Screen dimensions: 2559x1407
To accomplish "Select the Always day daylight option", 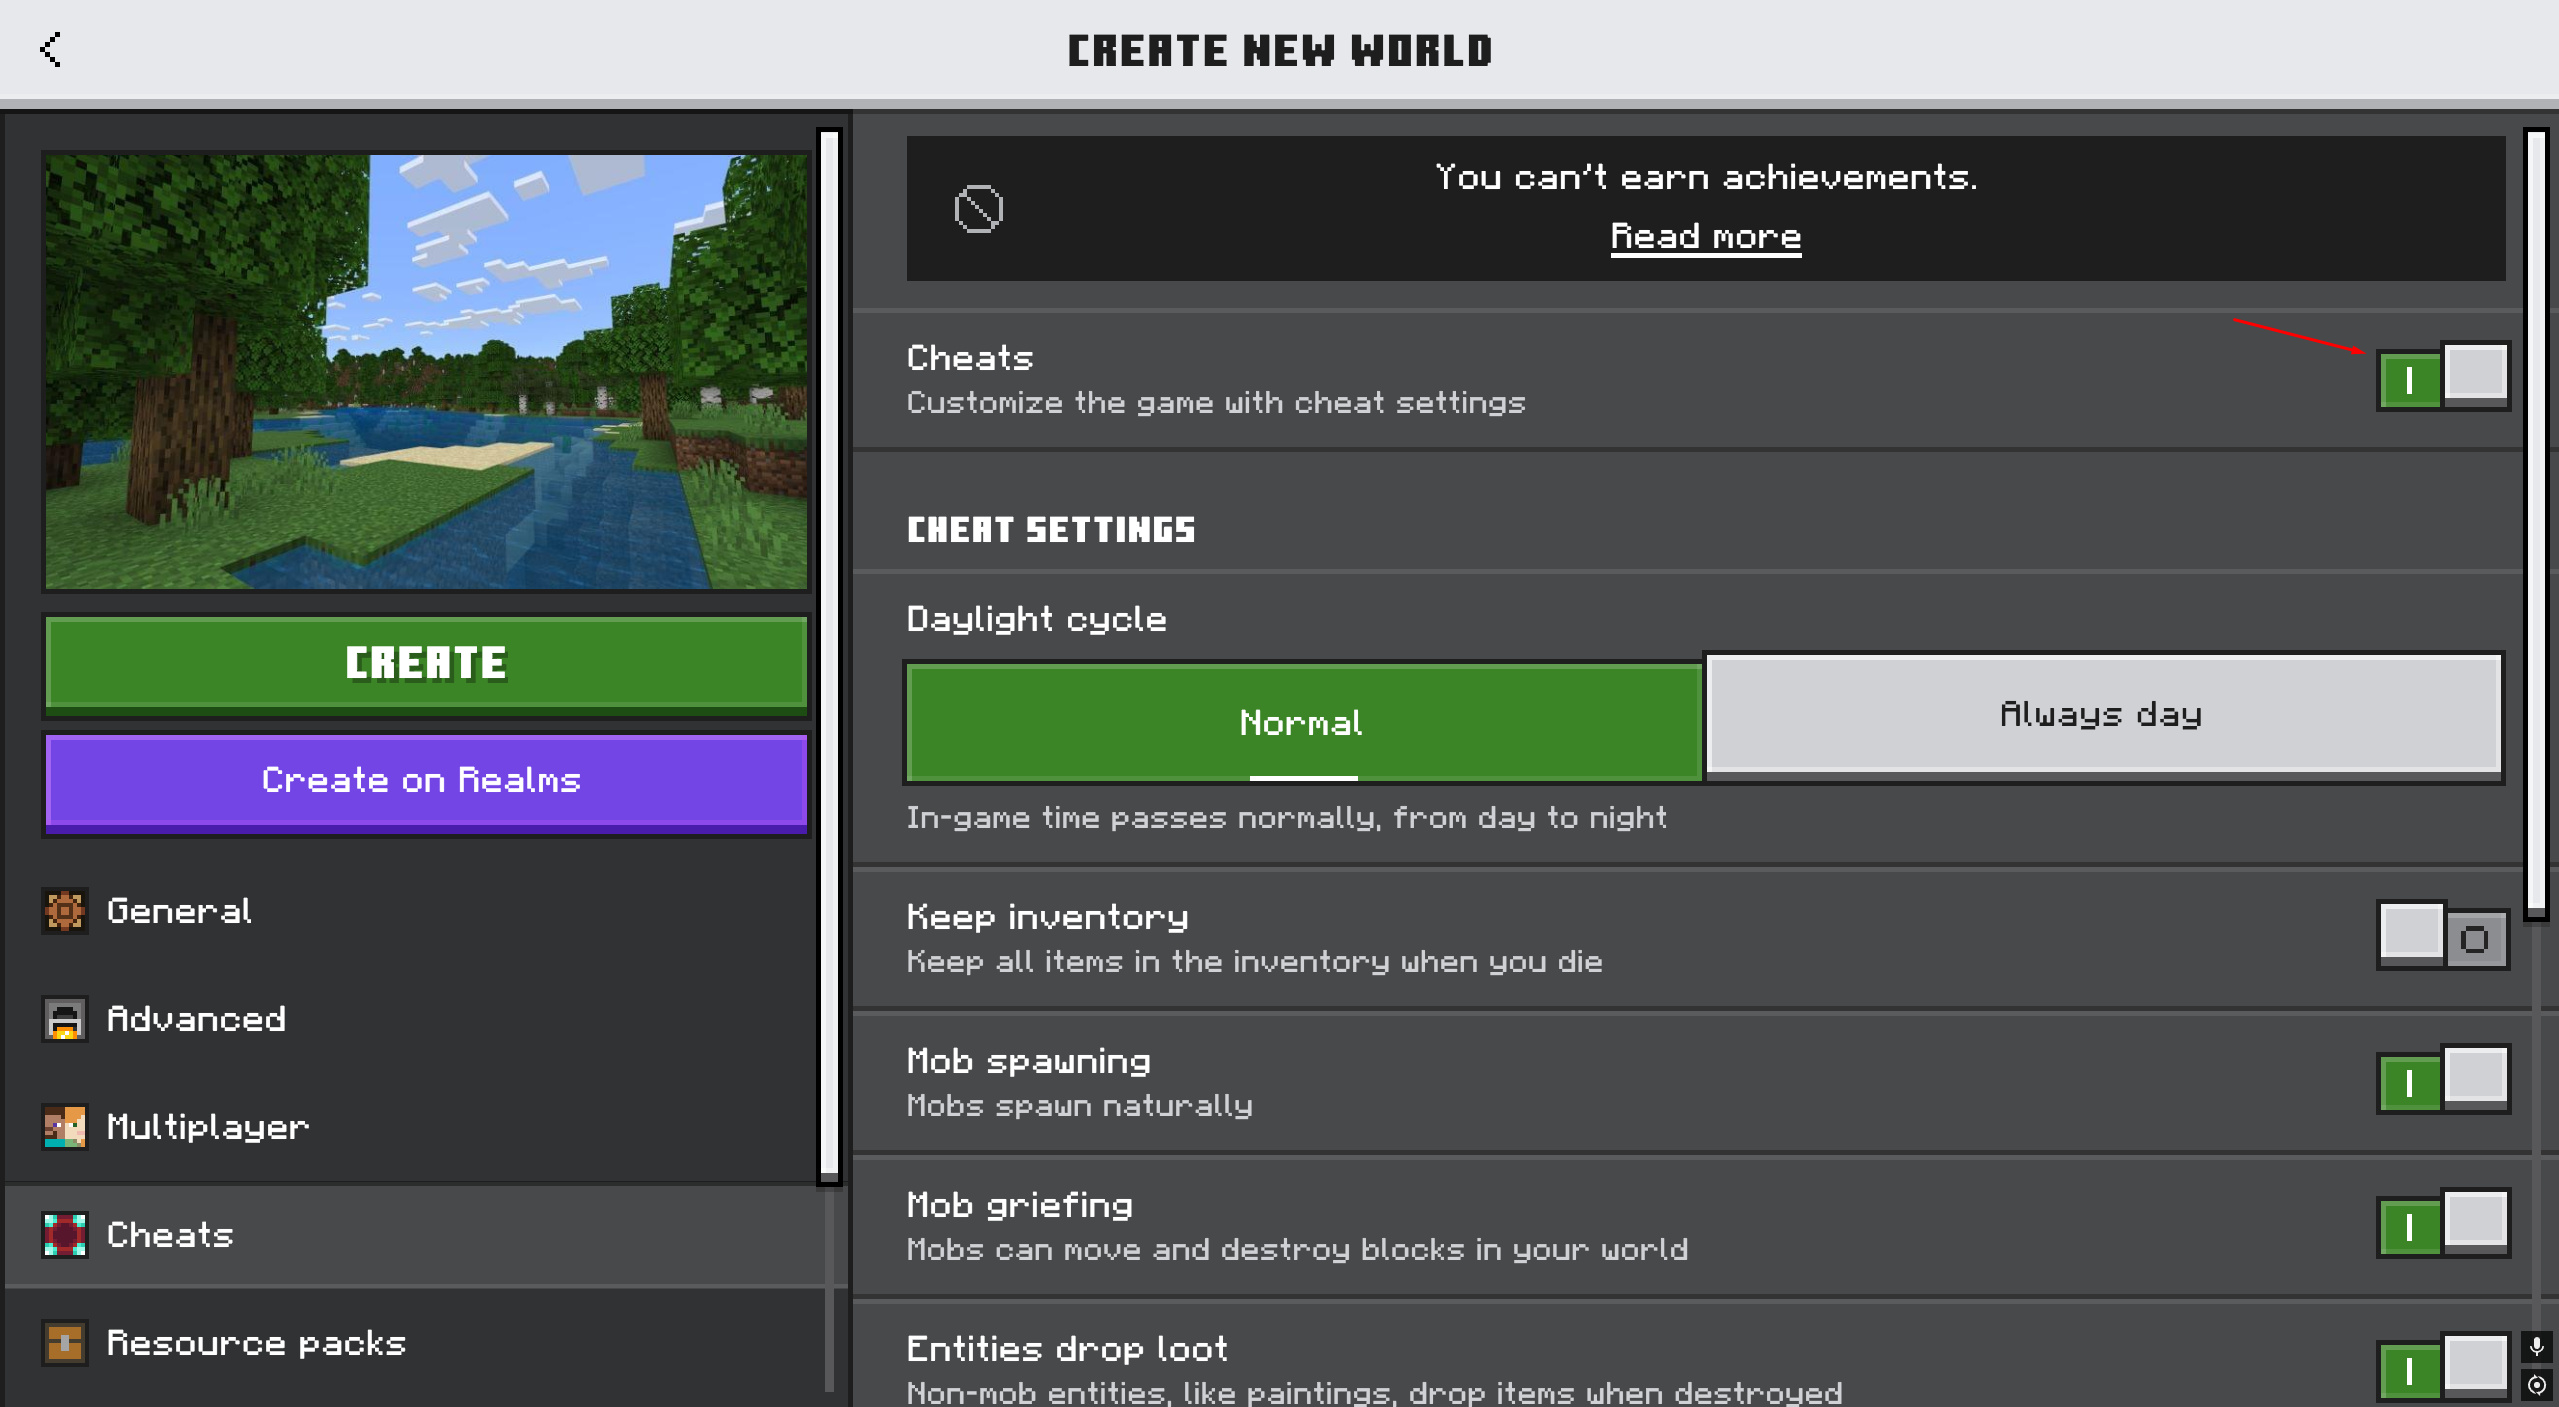I will tap(2098, 713).
